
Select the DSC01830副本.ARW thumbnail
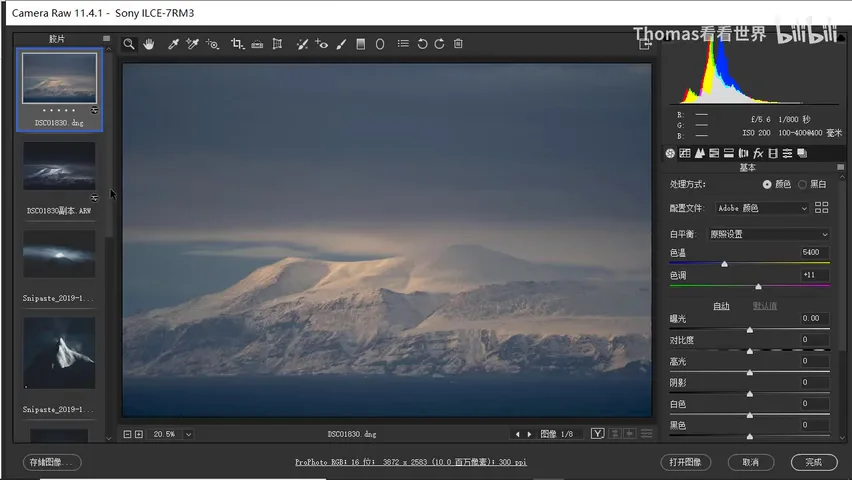[59, 166]
